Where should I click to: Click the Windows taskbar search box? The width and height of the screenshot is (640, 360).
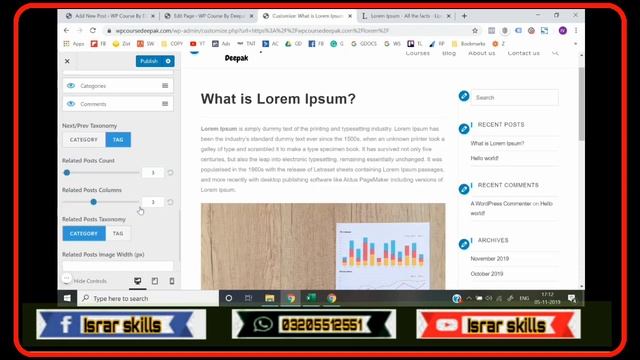pyautogui.click(x=148, y=298)
